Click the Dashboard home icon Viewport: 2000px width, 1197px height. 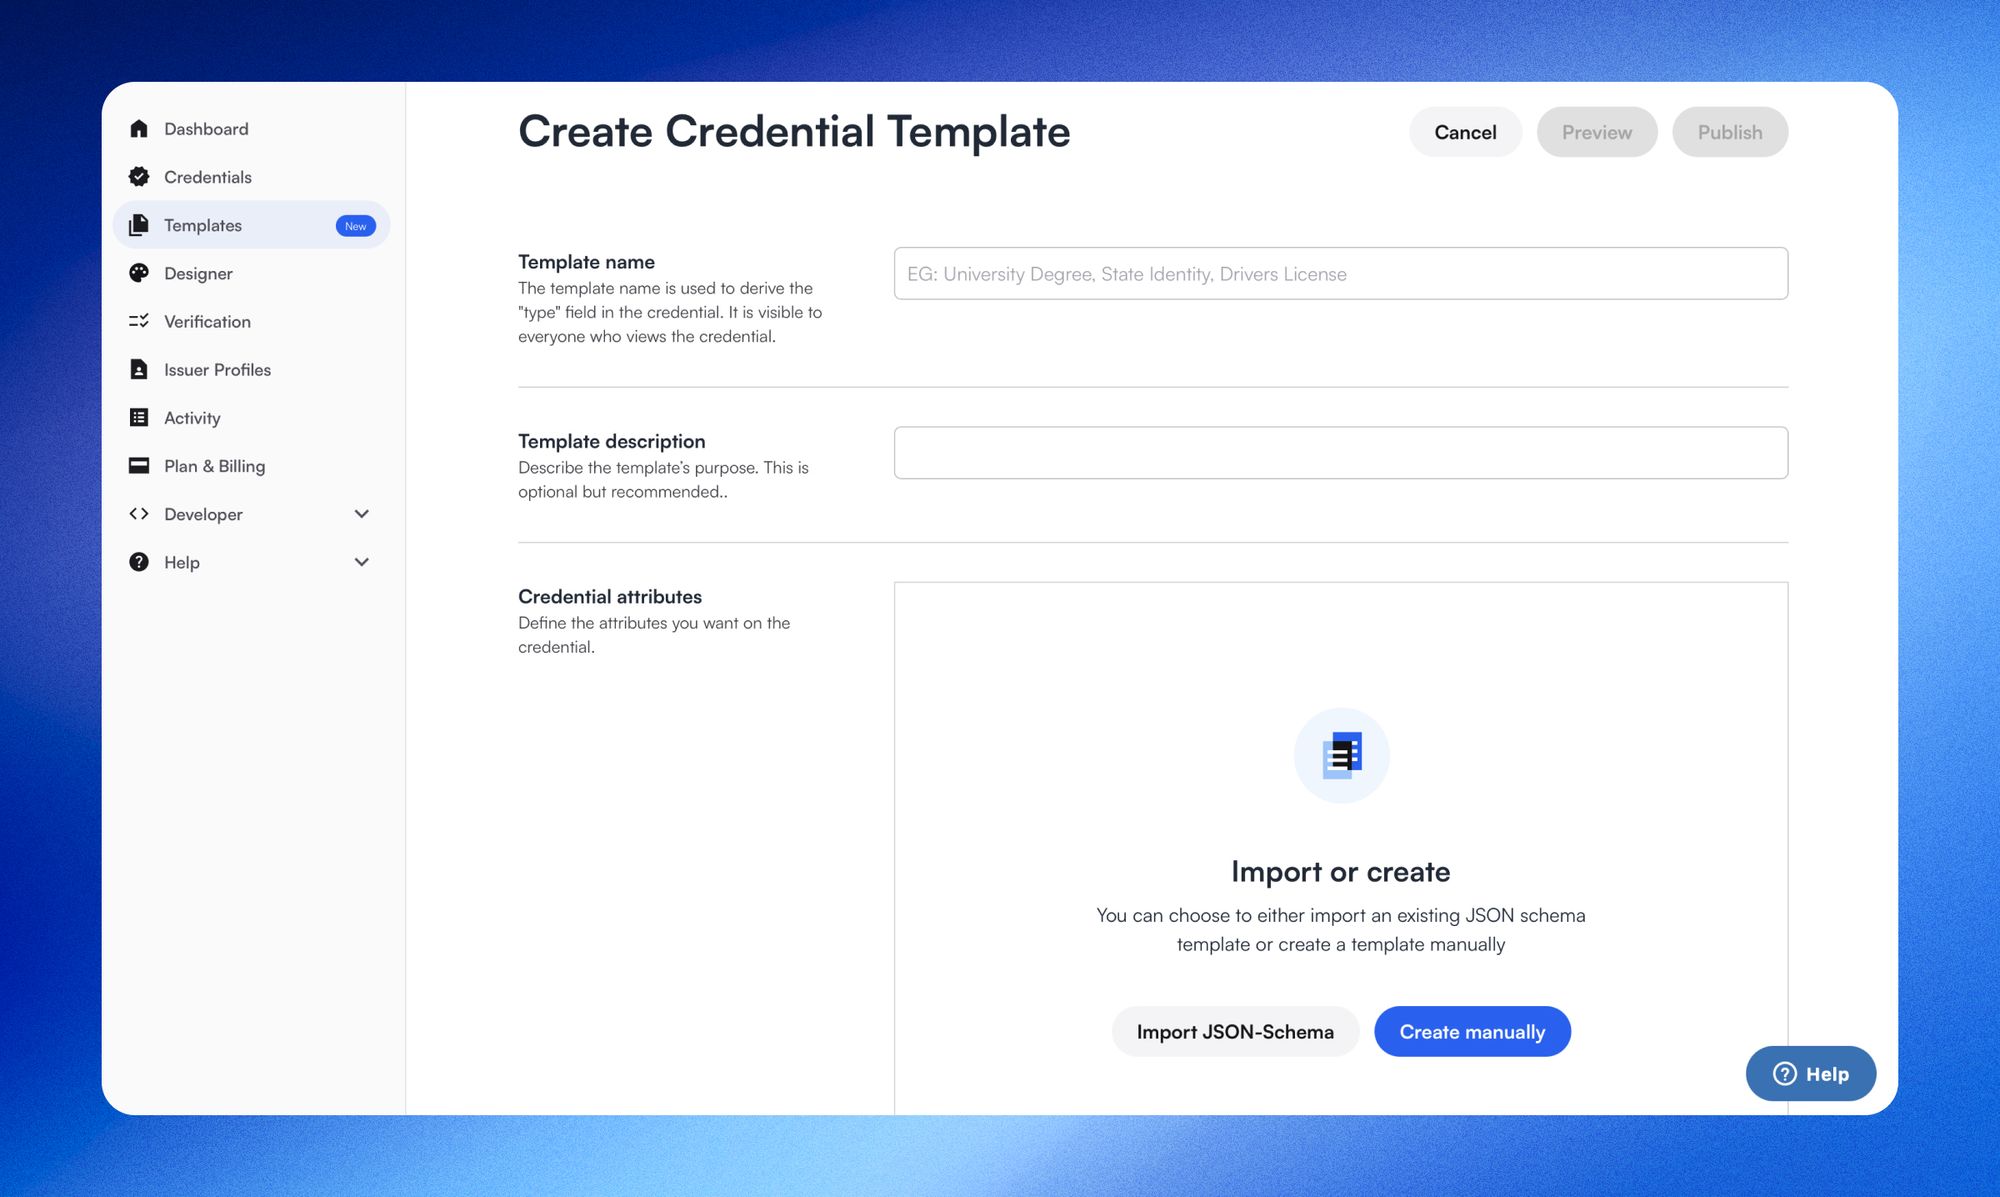pos(139,129)
